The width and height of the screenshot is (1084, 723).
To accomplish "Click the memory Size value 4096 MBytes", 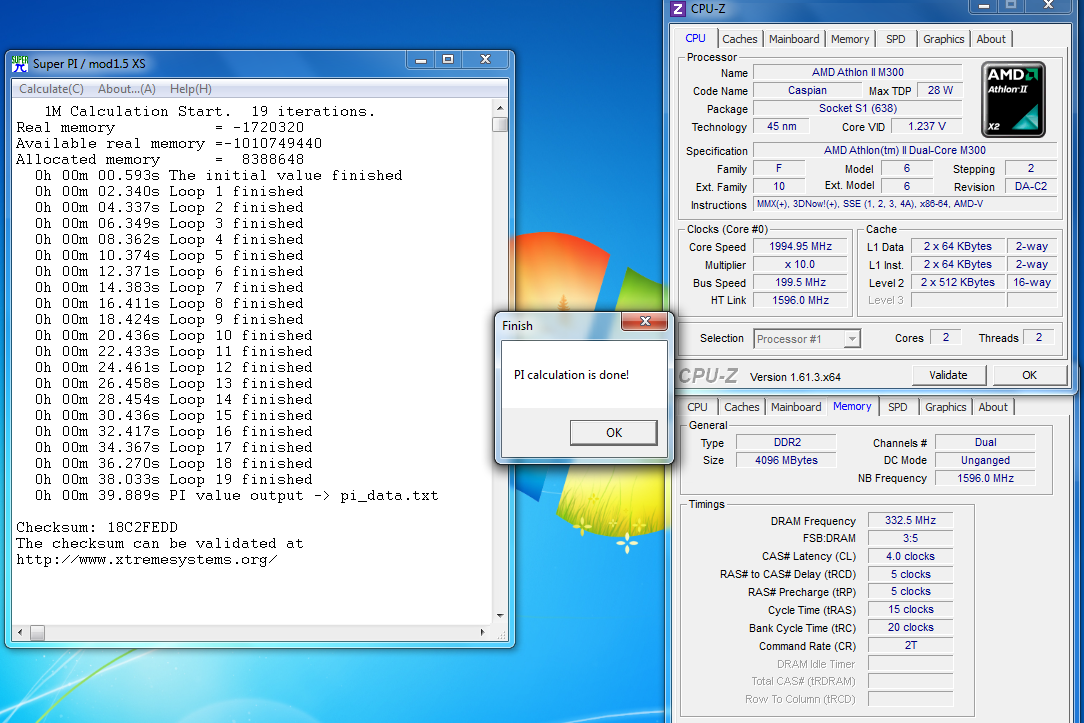I will [x=787, y=460].
